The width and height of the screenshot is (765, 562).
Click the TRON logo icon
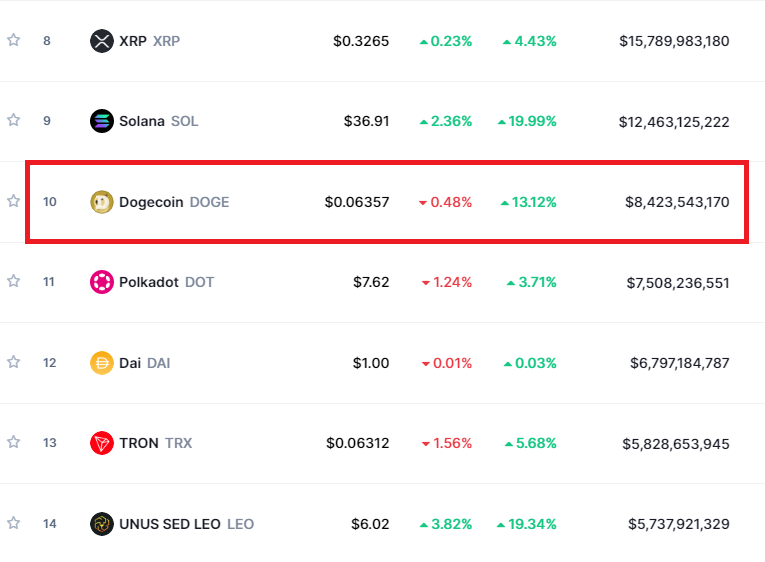tap(102, 443)
